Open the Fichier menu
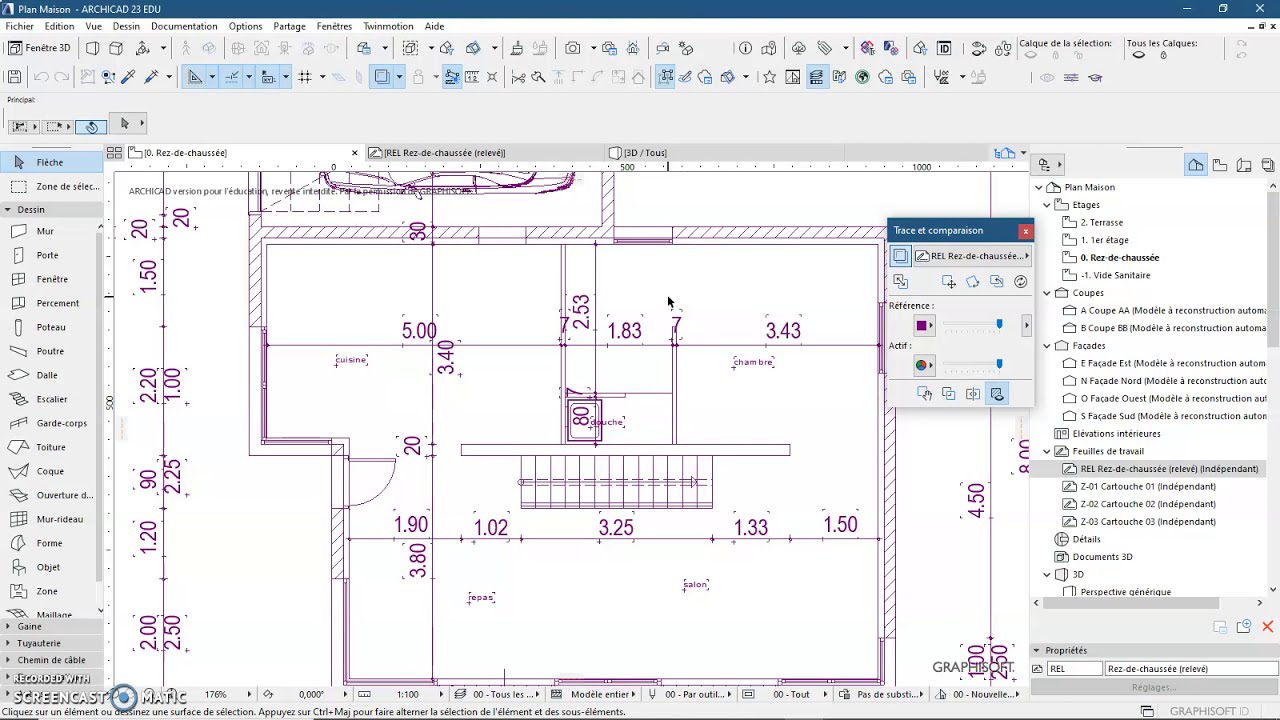 [x=19, y=26]
